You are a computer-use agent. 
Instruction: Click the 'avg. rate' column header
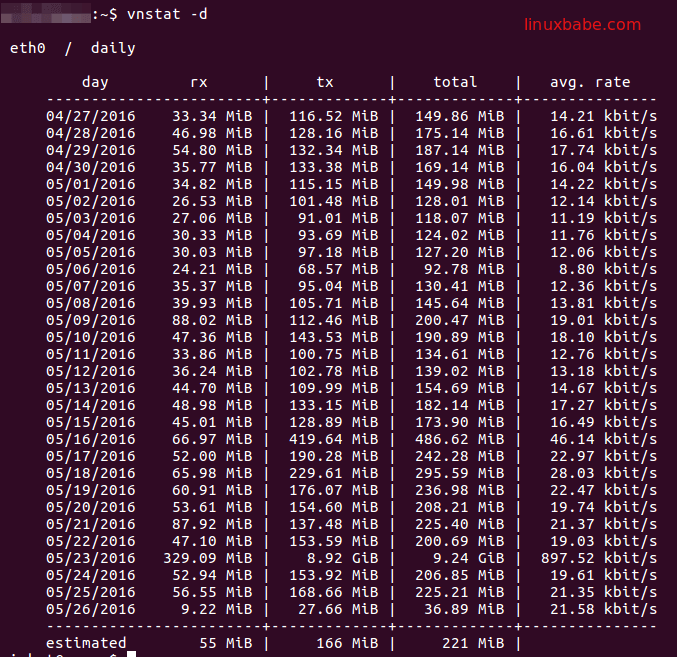(x=590, y=82)
